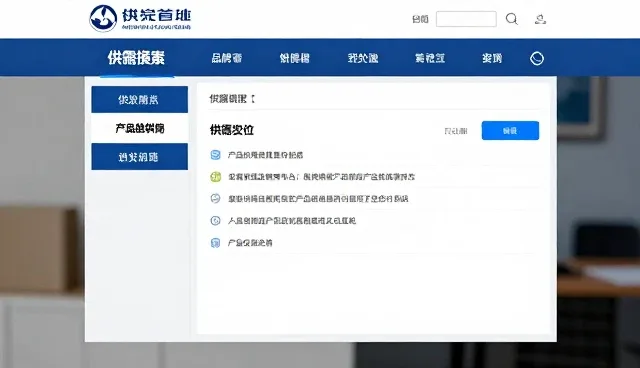Viewport: 640px width, 368px height.
Task: Click the breadcrumb text at the top of the content panel
Action: click(x=232, y=99)
